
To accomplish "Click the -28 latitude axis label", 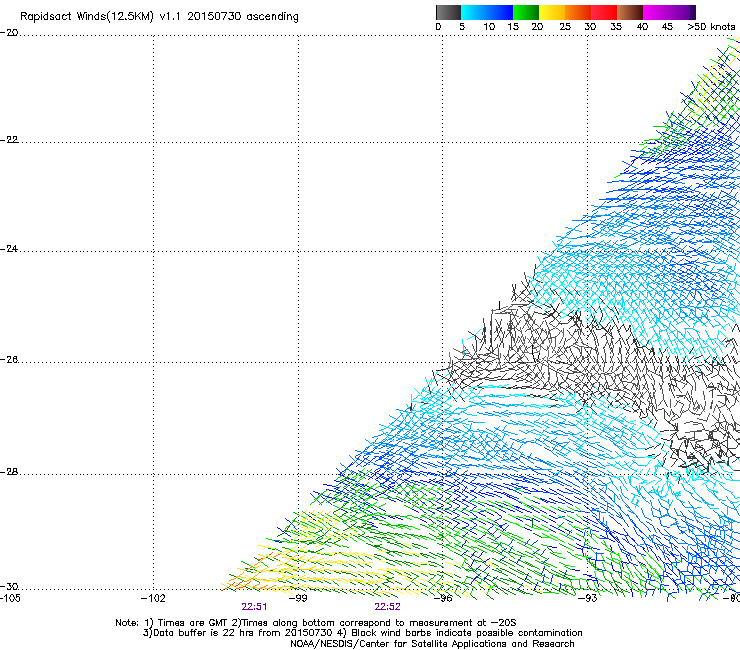I will [9, 472].
